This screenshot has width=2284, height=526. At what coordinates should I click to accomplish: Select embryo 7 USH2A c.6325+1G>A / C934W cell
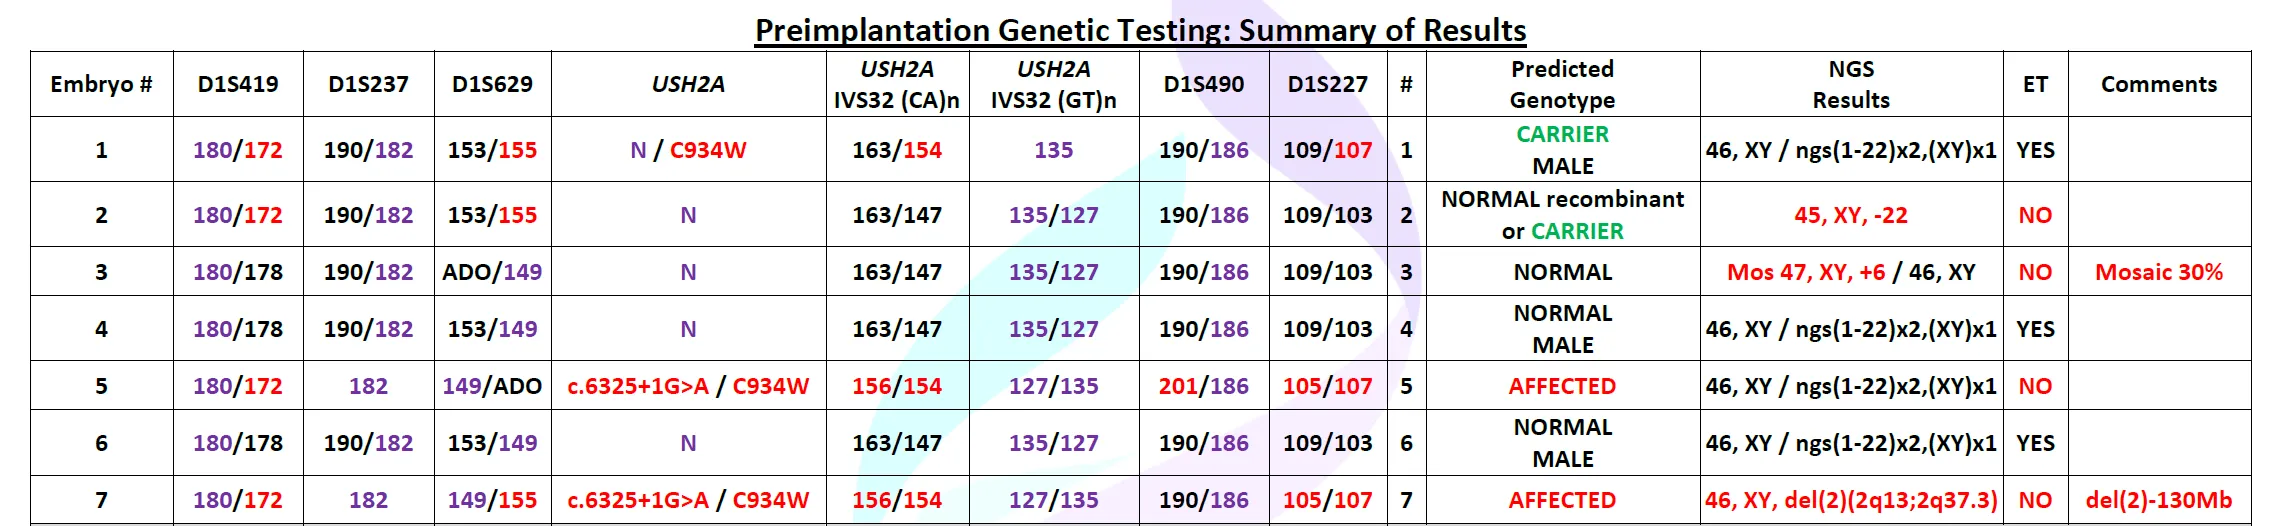click(x=688, y=500)
